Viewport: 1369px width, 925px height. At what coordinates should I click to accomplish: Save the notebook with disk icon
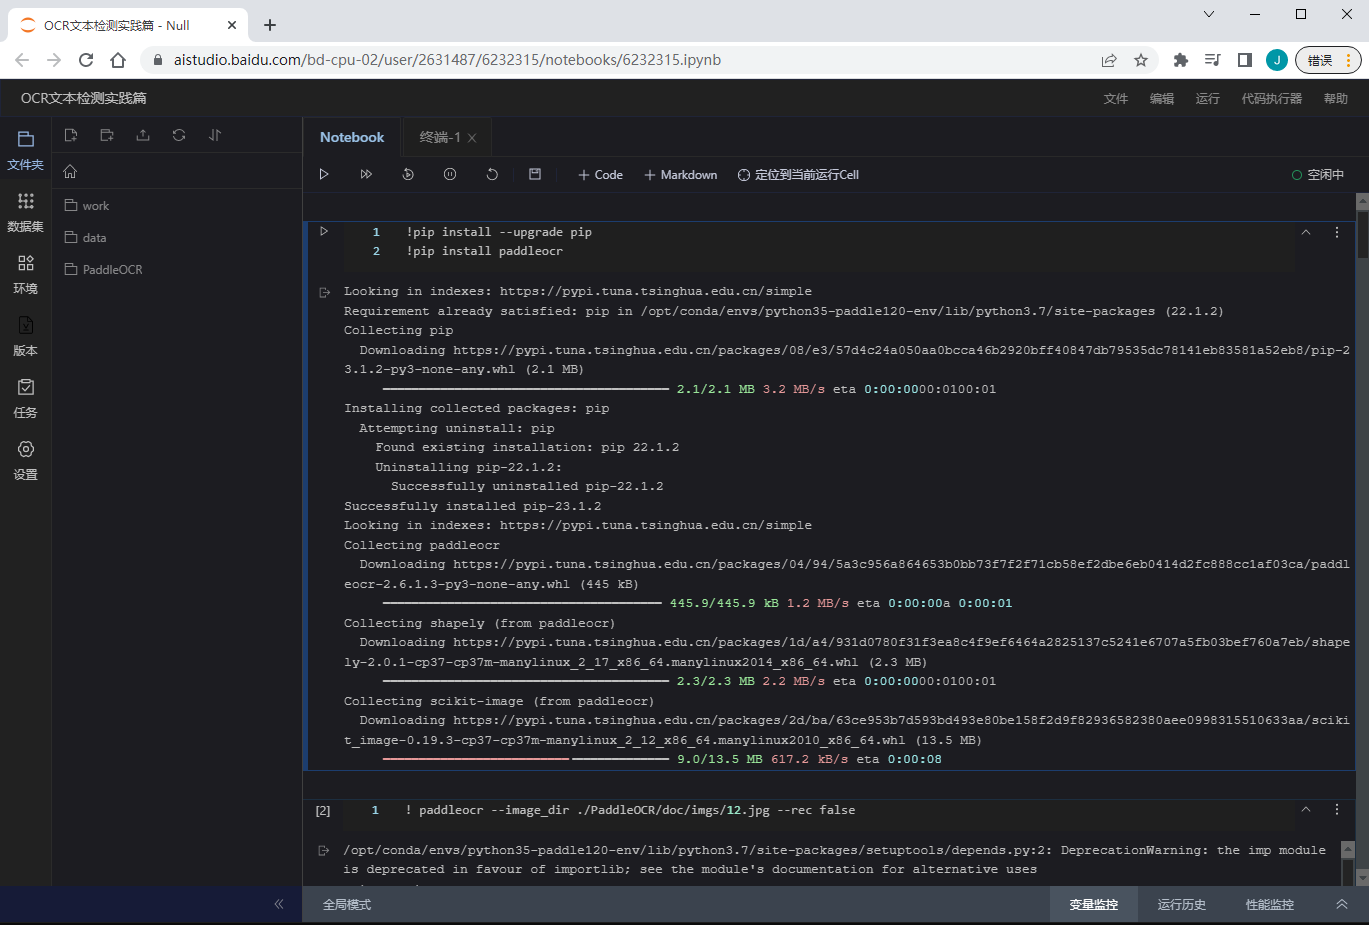click(x=535, y=174)
